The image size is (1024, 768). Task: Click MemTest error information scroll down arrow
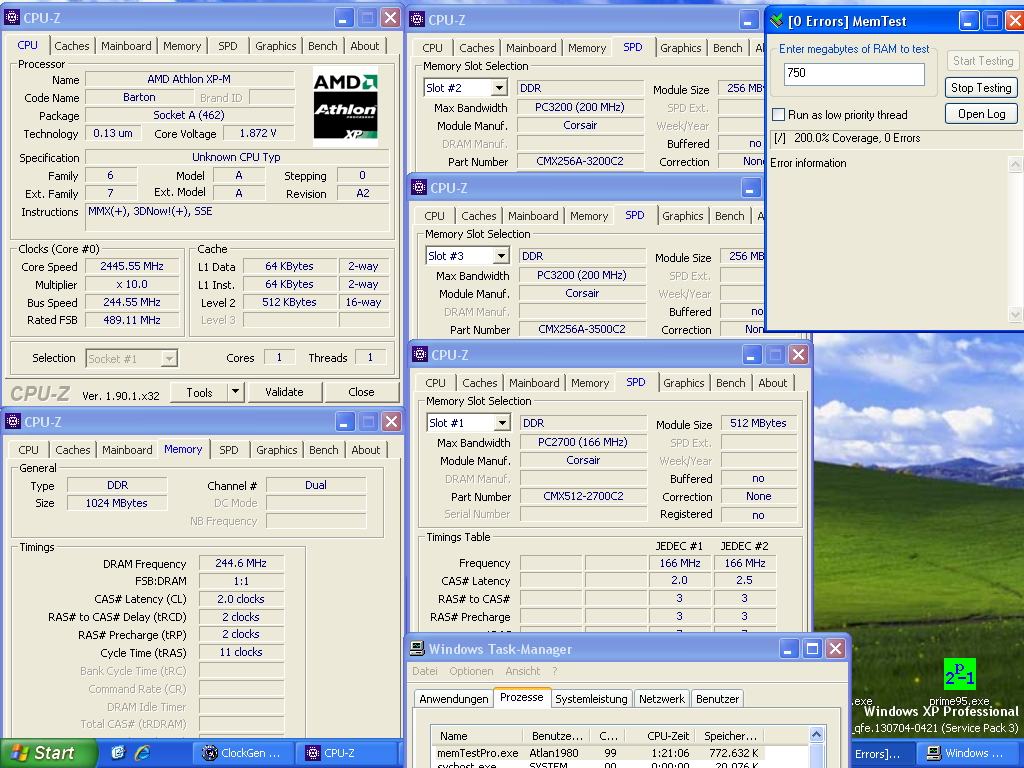pos(1016,315)
